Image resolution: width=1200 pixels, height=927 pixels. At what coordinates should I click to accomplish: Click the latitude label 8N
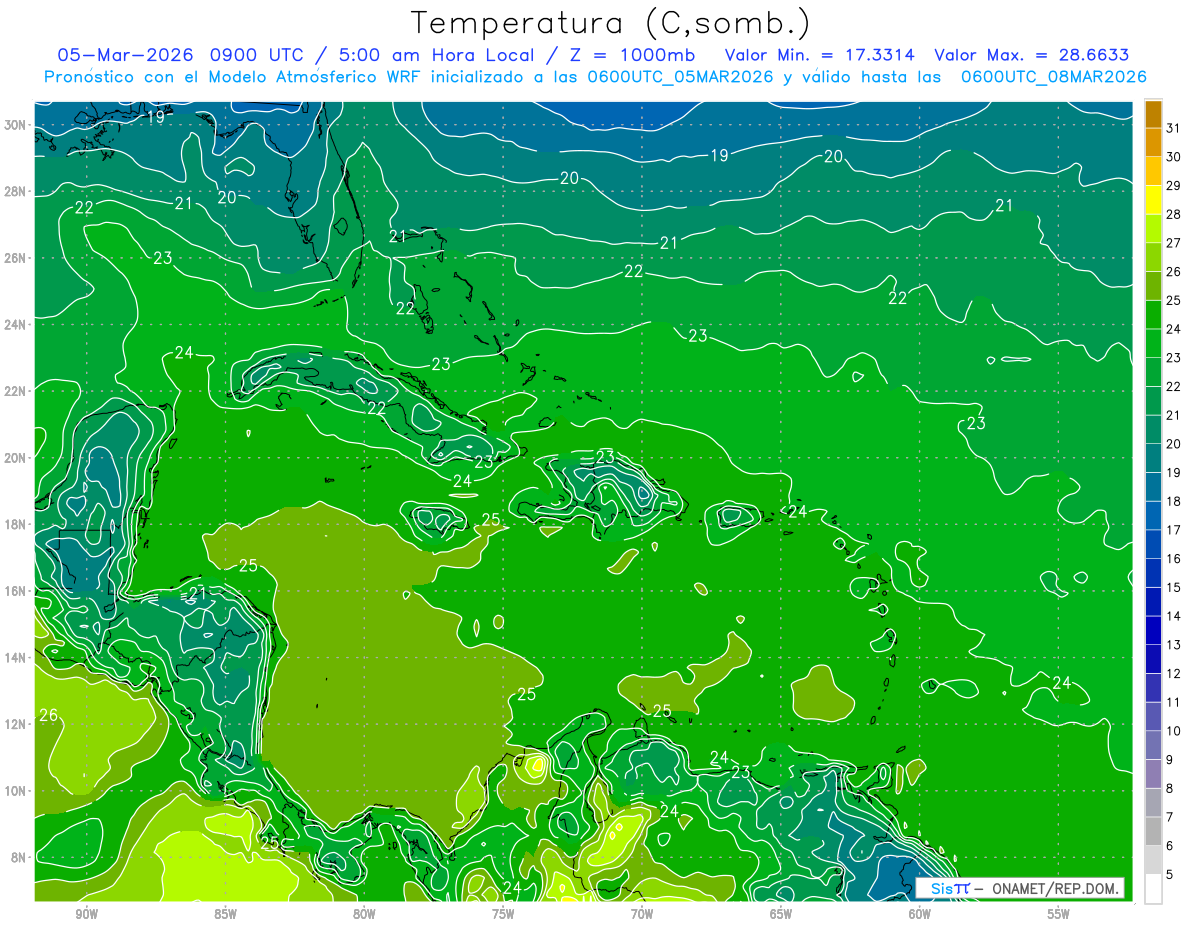(19, 857)
